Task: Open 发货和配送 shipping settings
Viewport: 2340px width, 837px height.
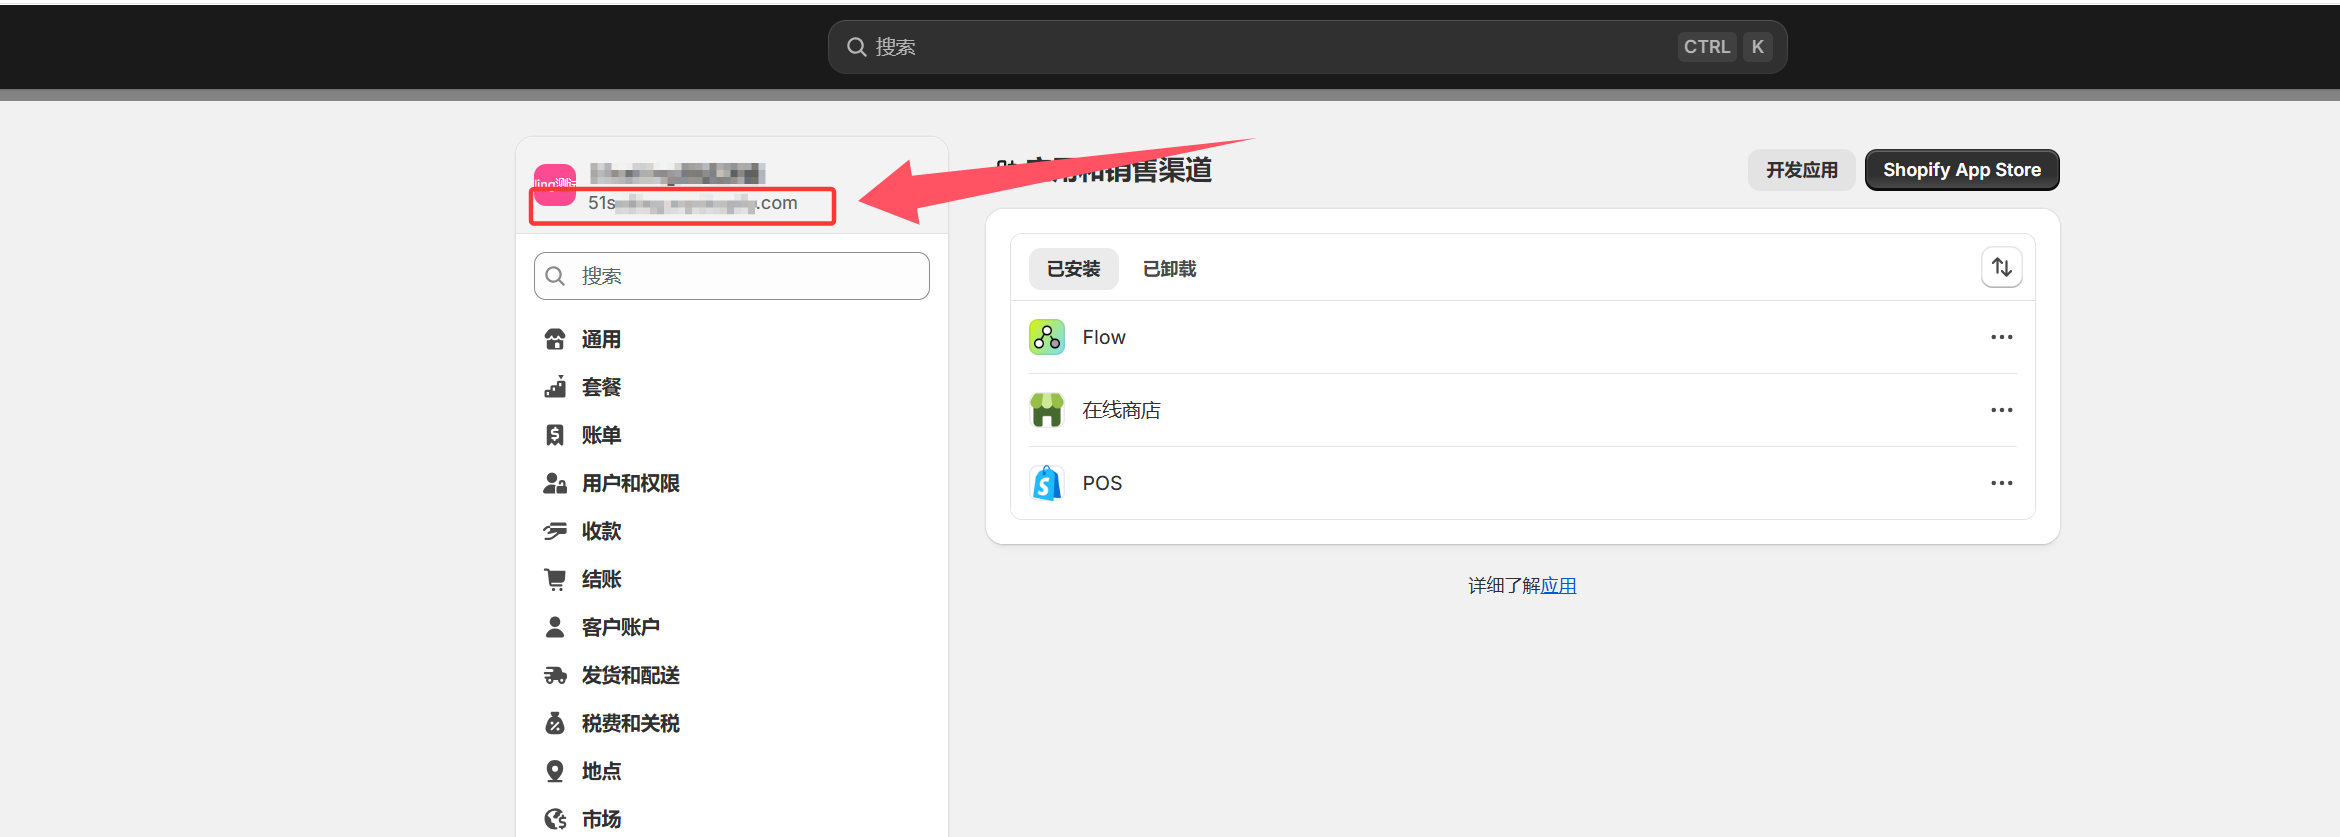Action: click(629, 676)
